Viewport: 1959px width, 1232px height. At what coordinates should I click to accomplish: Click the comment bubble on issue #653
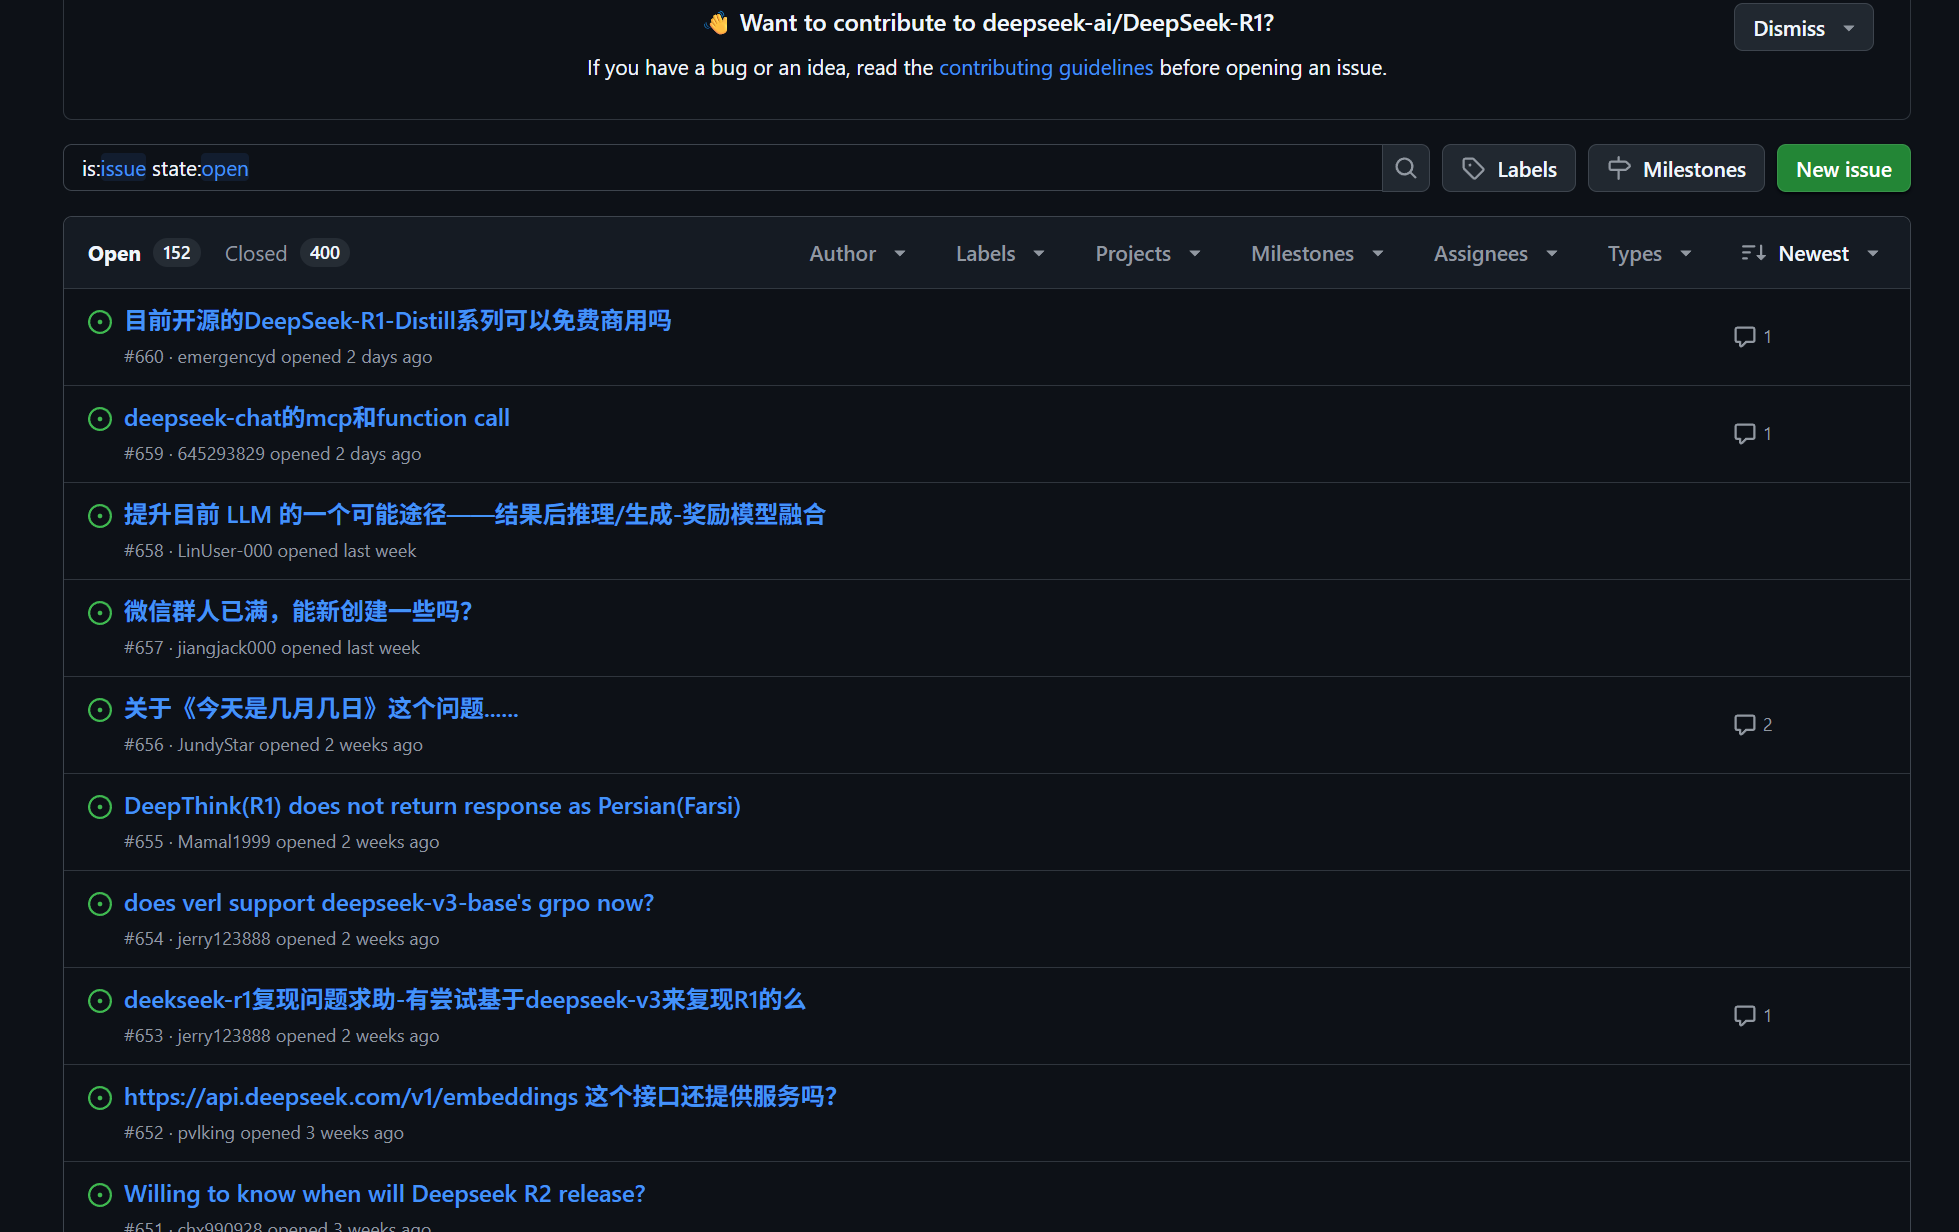point(1745,1016)
